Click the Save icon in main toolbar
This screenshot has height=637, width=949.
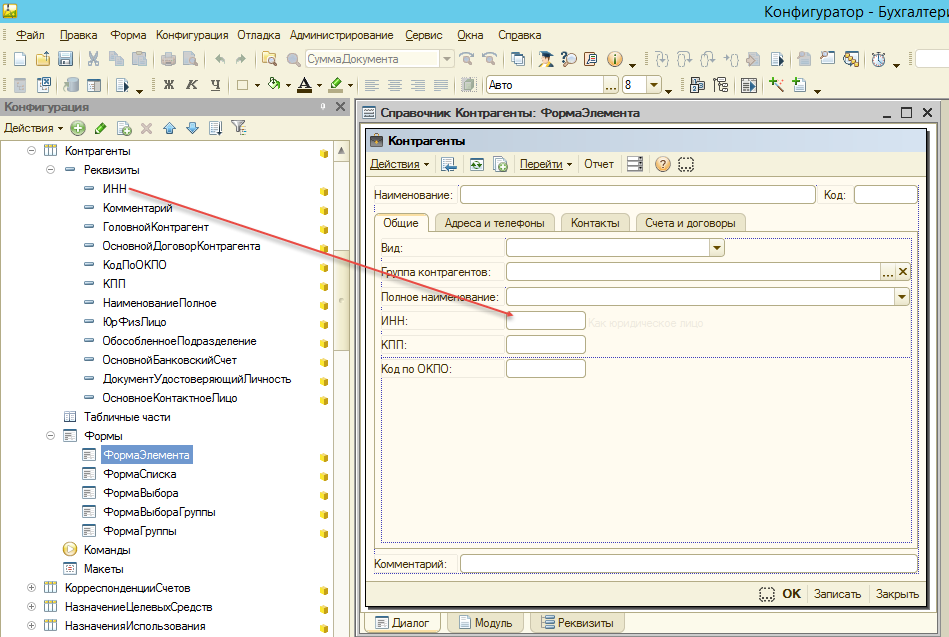pos(65,59)
